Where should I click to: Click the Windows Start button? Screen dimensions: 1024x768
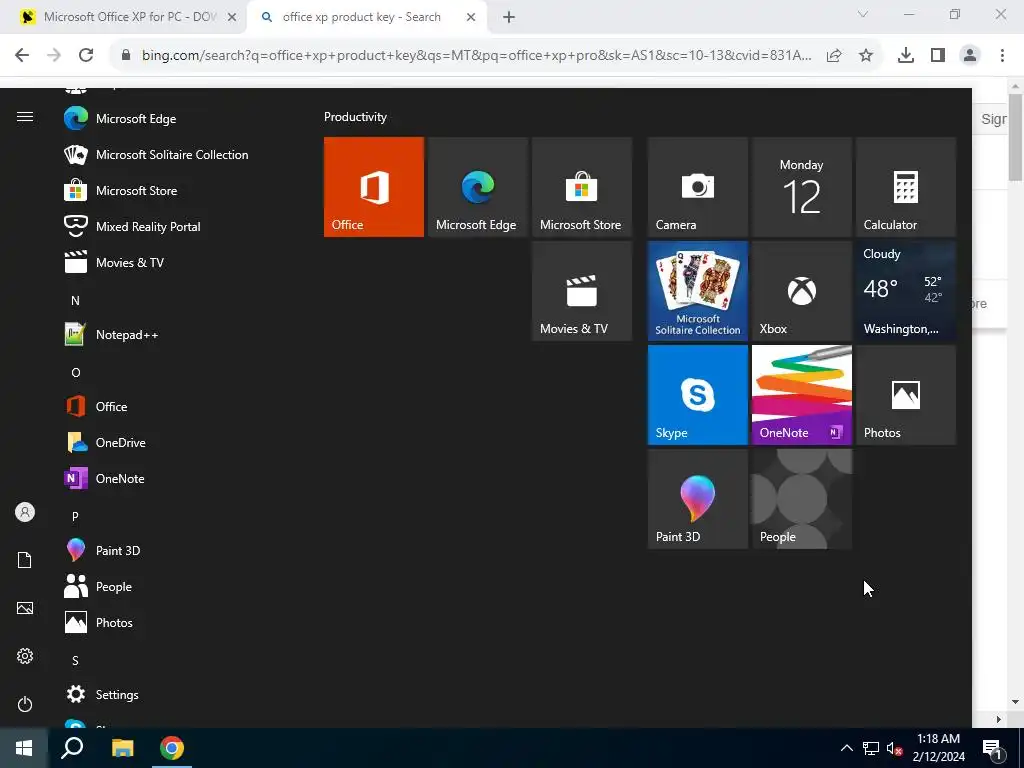click(x=24, y=748)
